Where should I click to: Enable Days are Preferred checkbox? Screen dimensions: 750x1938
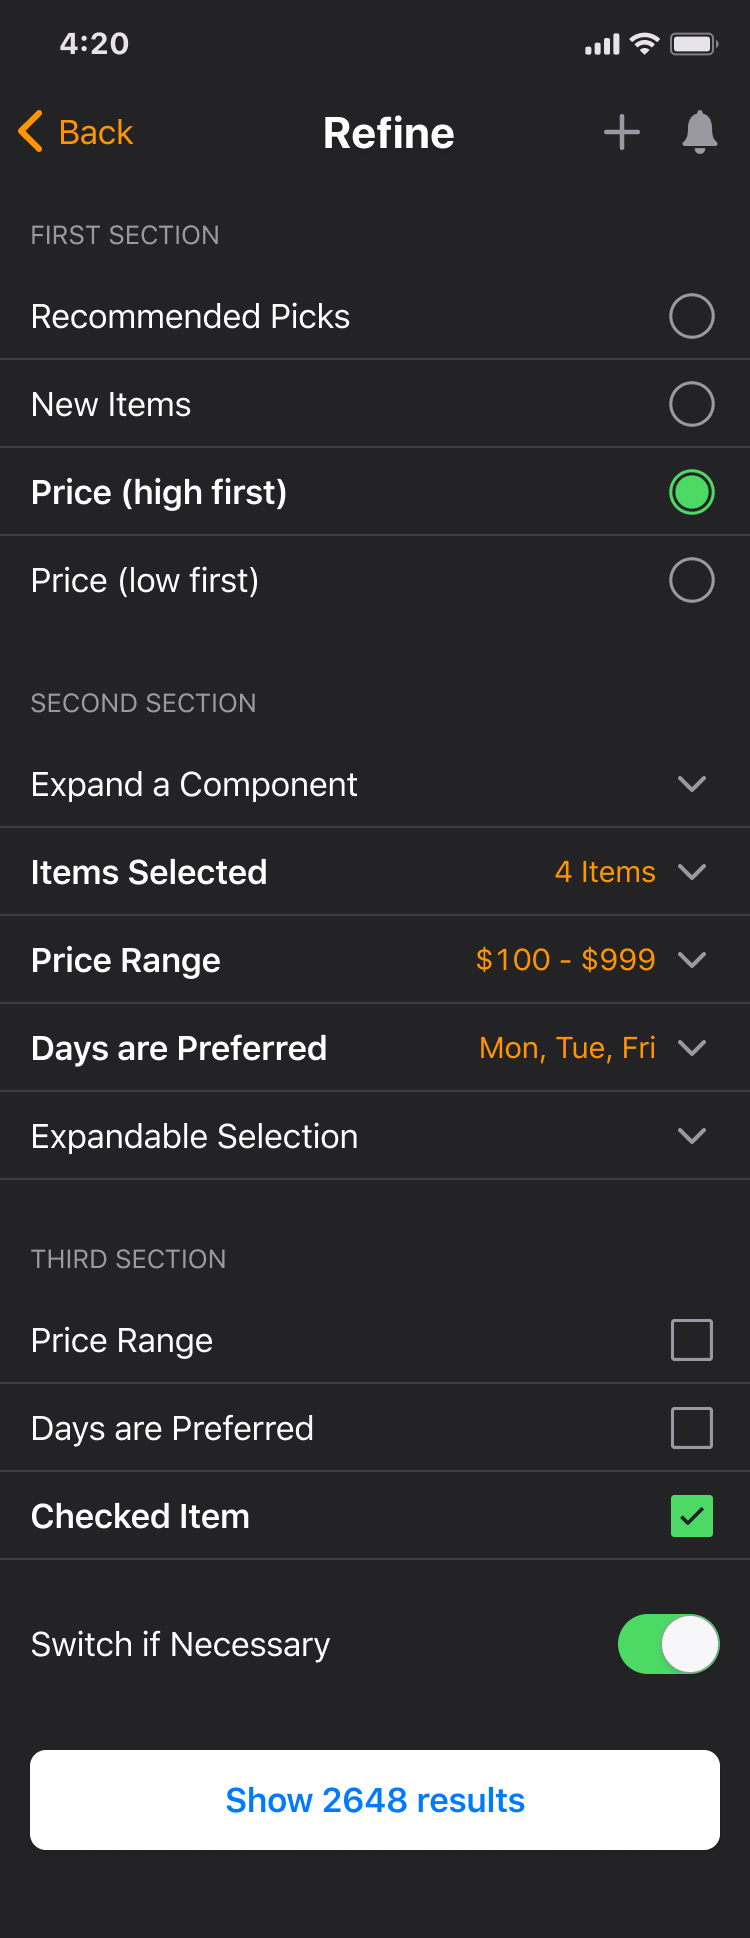point(692,1428)
